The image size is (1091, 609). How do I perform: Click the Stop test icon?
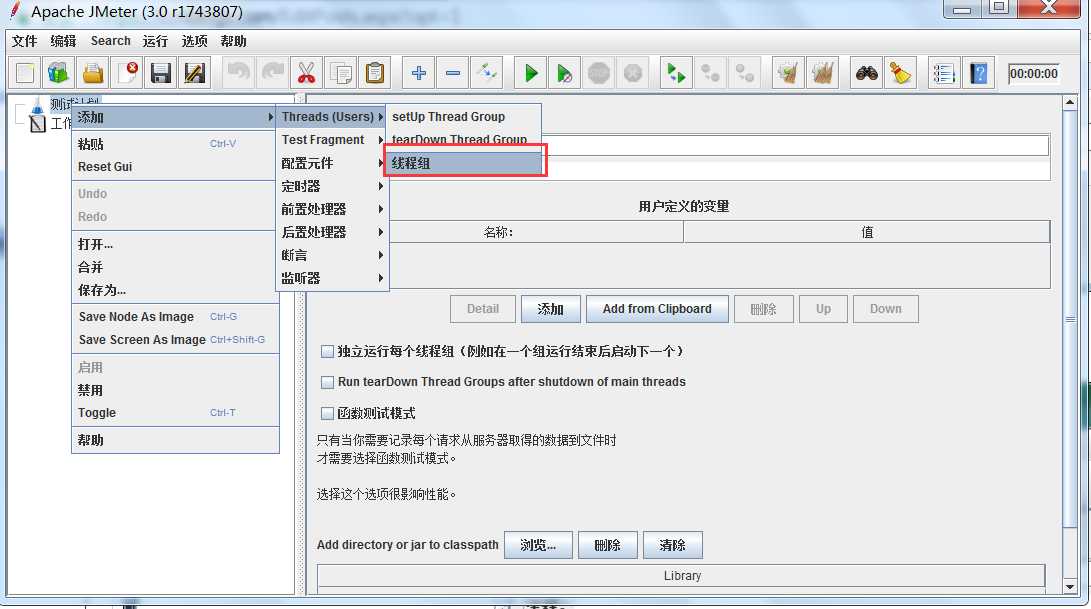point(598,73)
